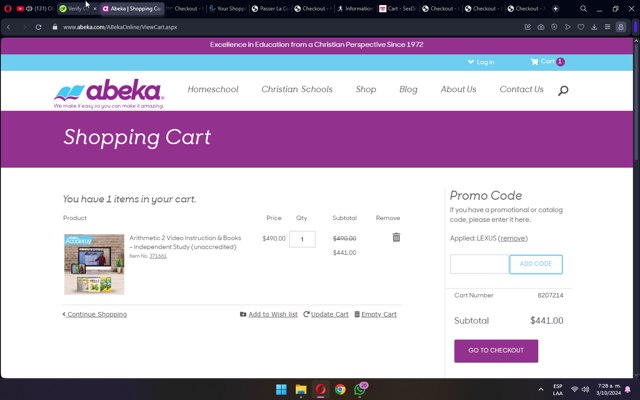
Task: Open the Blog menu item
Action: click(x=408, y=89)
